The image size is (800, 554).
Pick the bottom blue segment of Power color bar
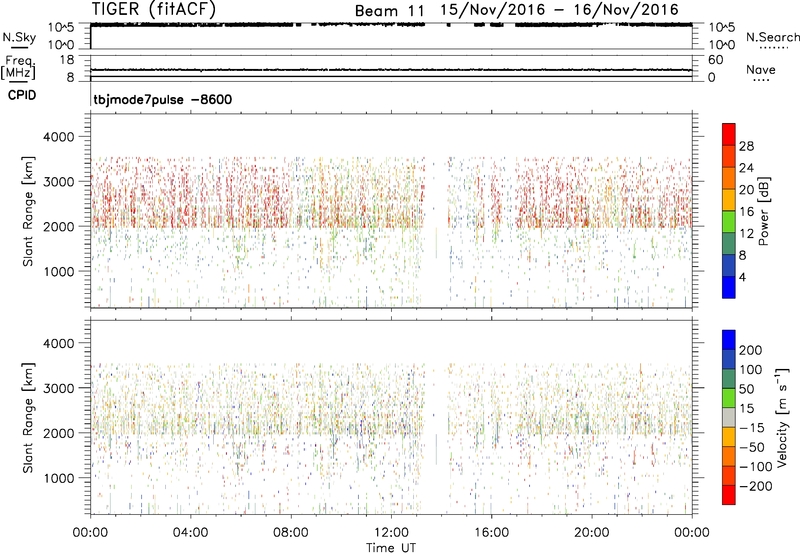click(x=729, y=287)
